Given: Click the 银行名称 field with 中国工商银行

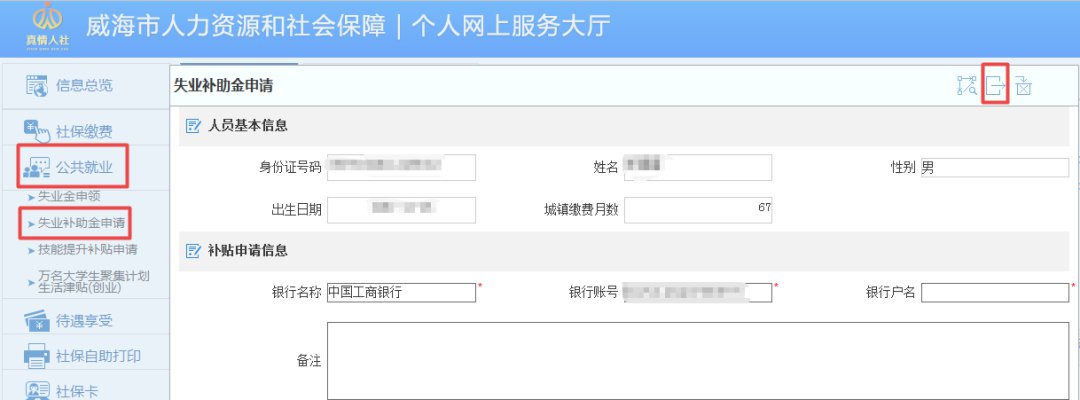Looking at the screenshot, I should tap(402, 292).
